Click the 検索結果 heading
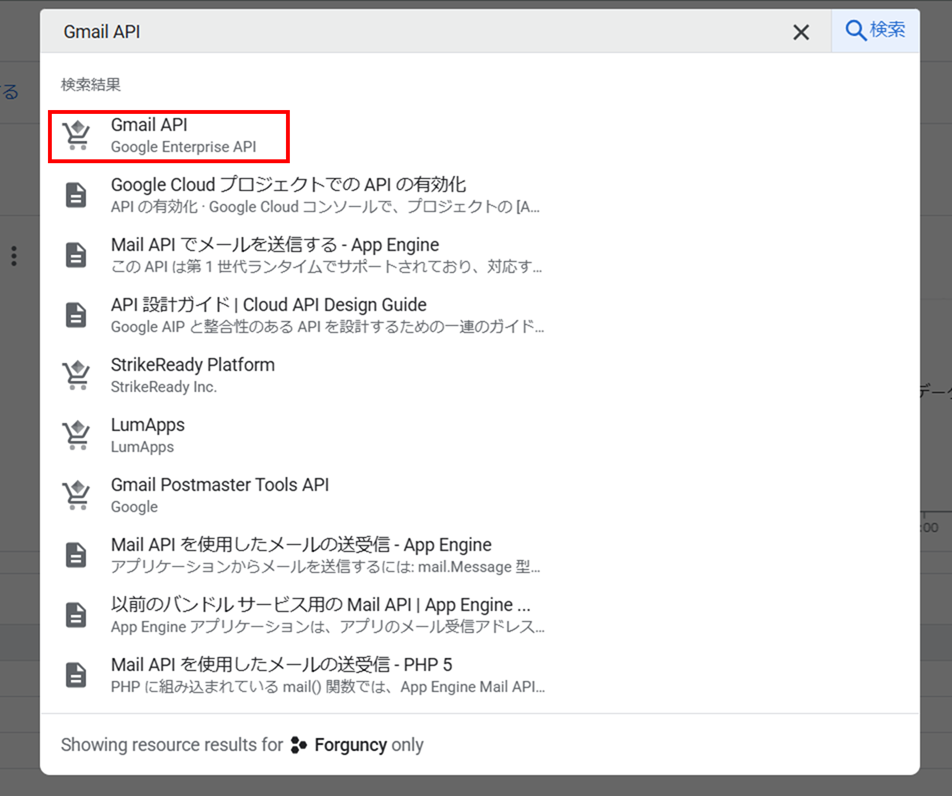 (90, 84)
